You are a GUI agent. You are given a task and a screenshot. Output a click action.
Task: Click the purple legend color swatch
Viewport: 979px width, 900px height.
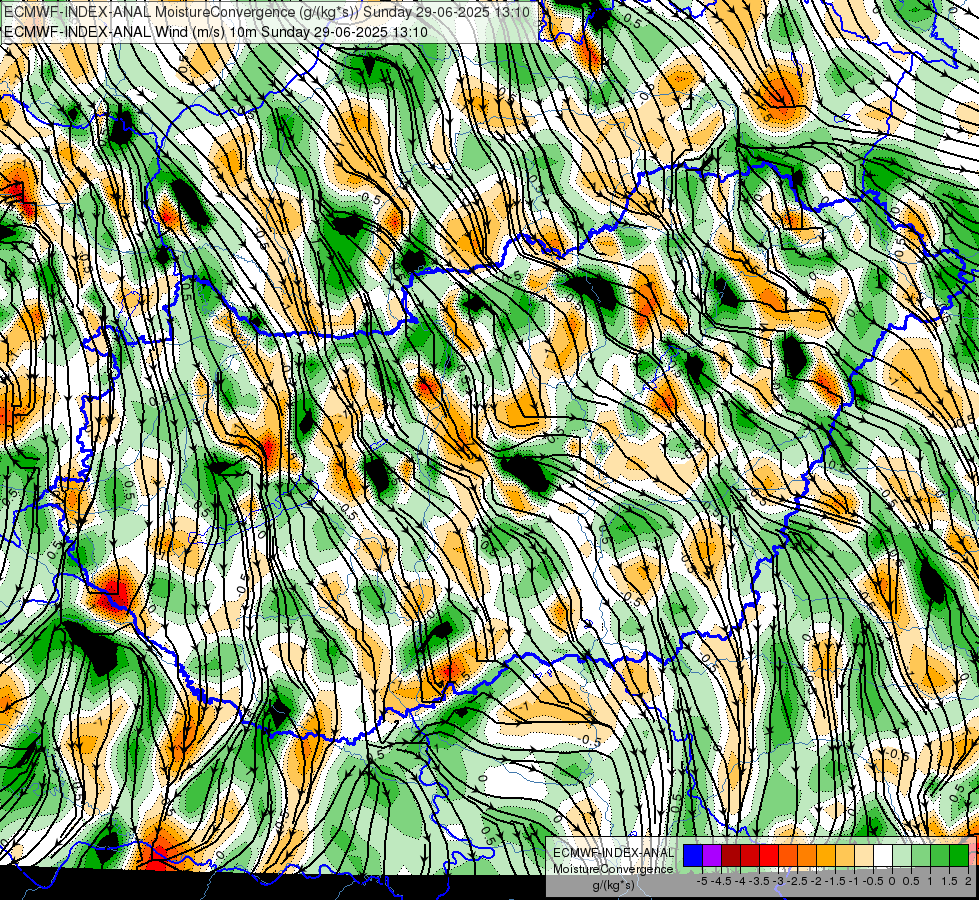click(x=712, y=856)
